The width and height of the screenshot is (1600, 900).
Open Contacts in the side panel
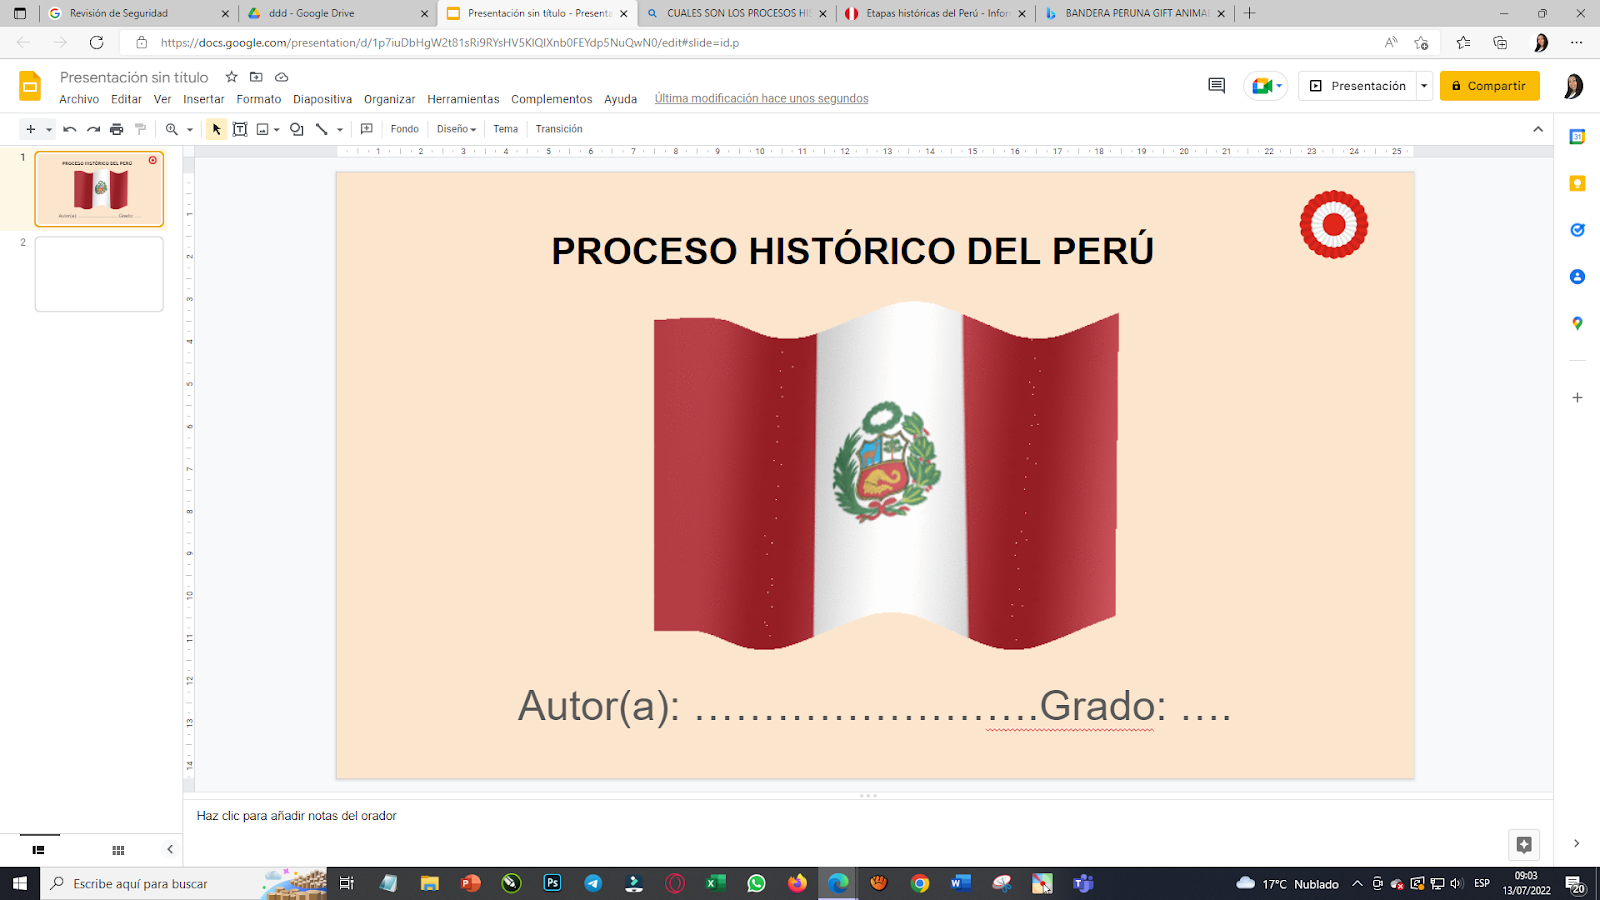tap(1577, 277)
